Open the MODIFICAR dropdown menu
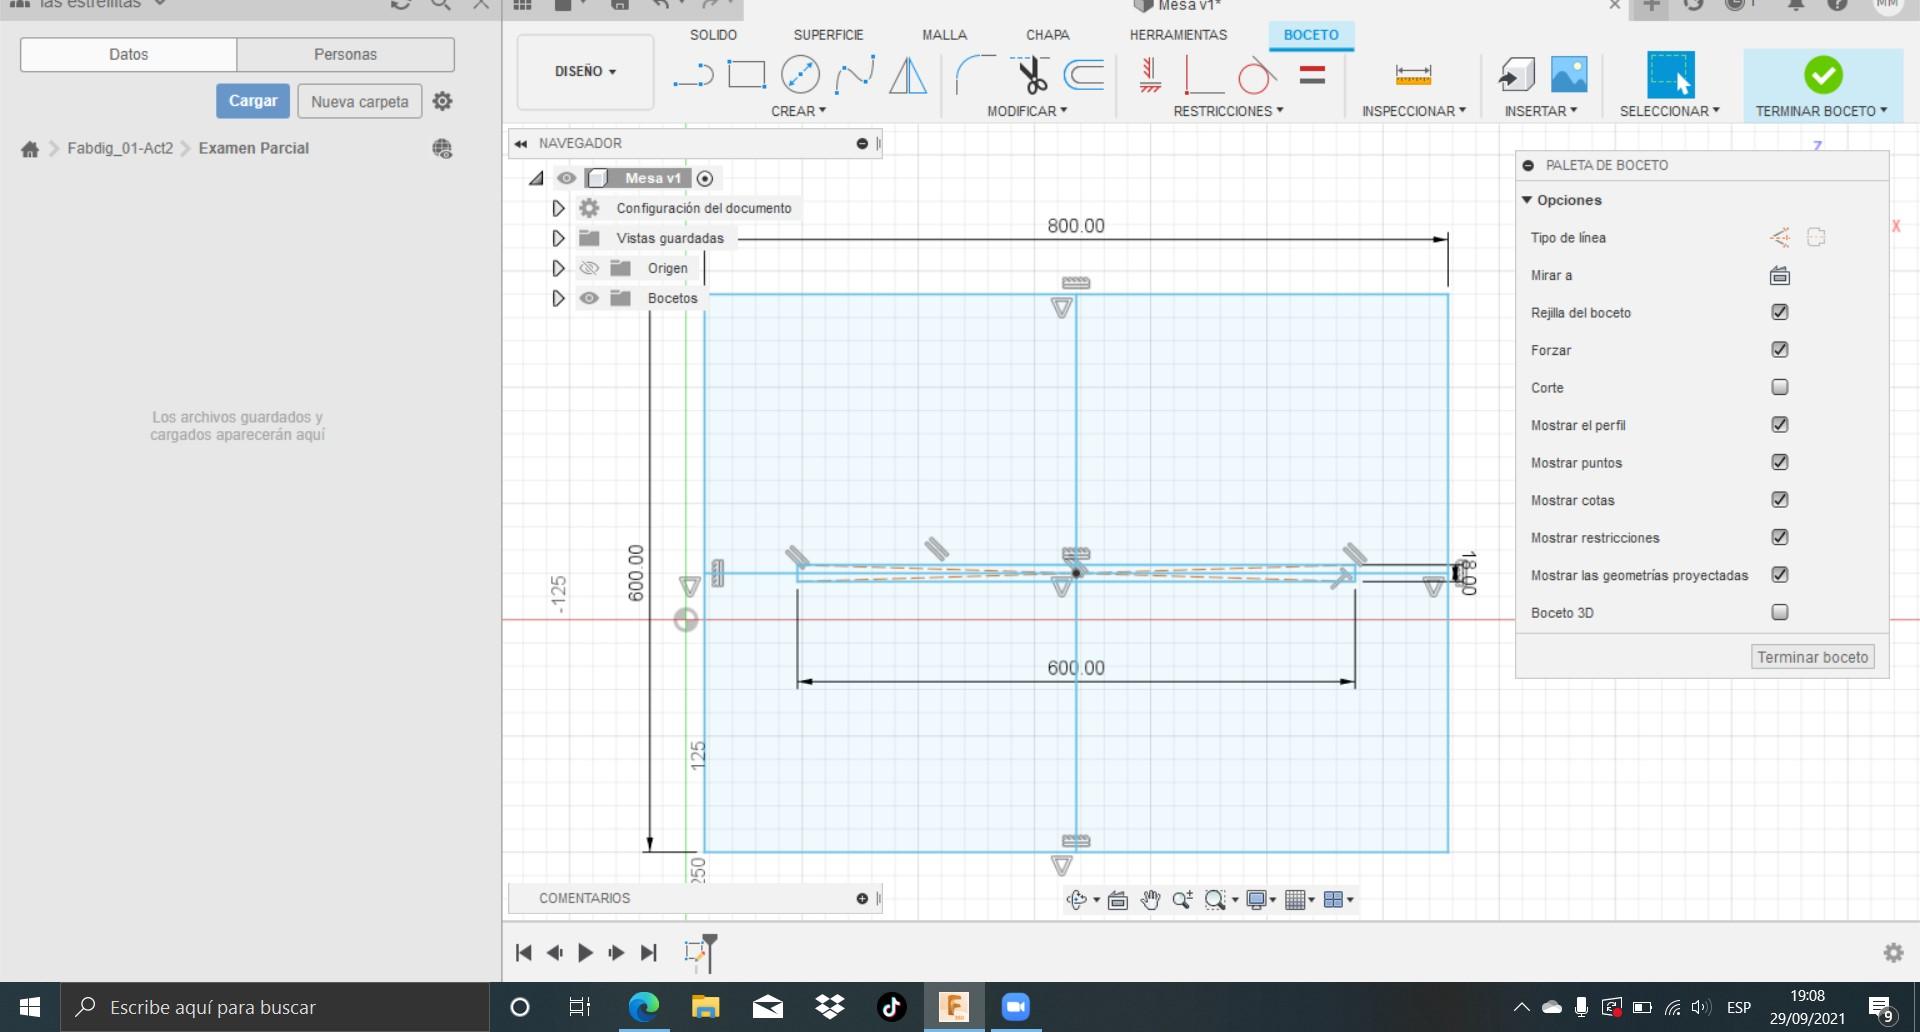The image size is (1920, 1032). click(1027, 111)
